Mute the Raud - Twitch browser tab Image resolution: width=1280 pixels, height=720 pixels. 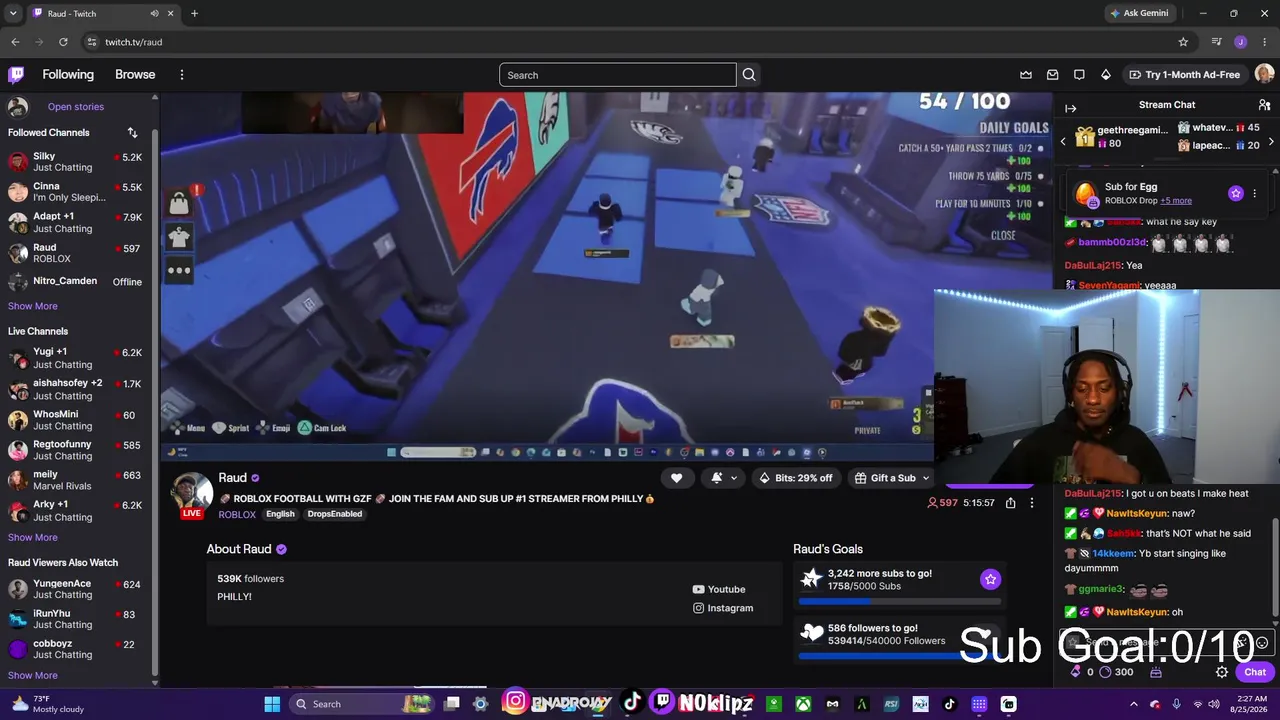tap(155, 13)
